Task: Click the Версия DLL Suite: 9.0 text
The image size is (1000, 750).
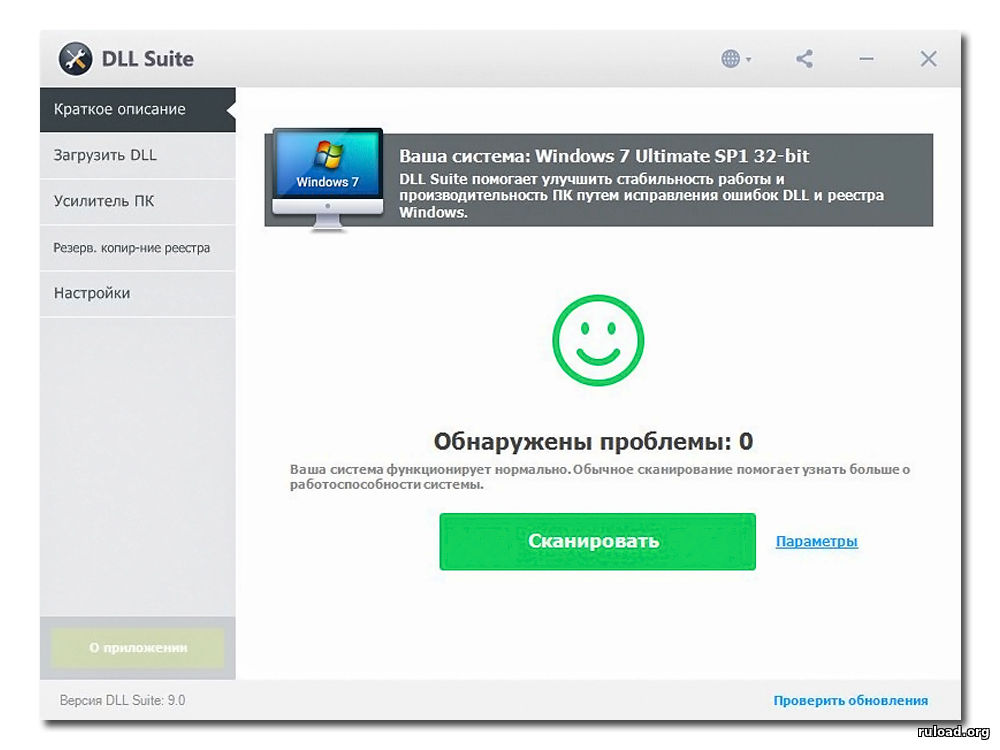Action: coord(122,700)
